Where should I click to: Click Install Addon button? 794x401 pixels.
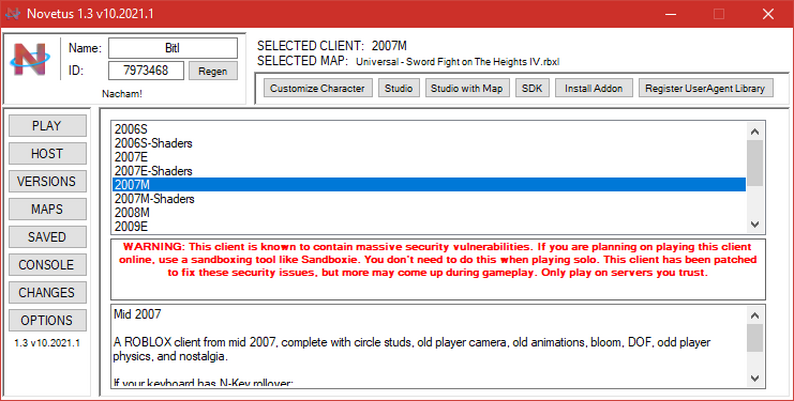[x=593, y=88]
